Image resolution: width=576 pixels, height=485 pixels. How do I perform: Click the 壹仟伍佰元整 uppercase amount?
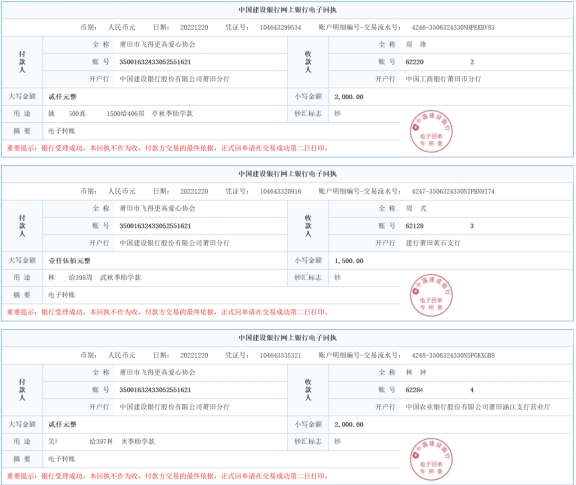pyautogui.click(x=69, y=261)
